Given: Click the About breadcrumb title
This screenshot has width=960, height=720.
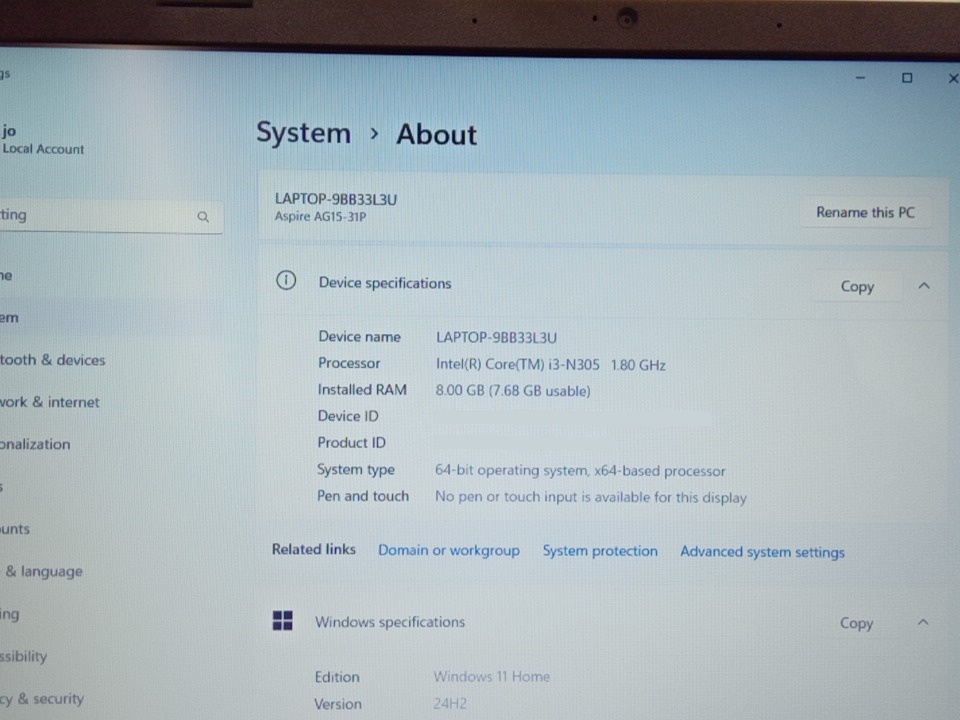Looking at the screenshot, I should pos(437,135).
